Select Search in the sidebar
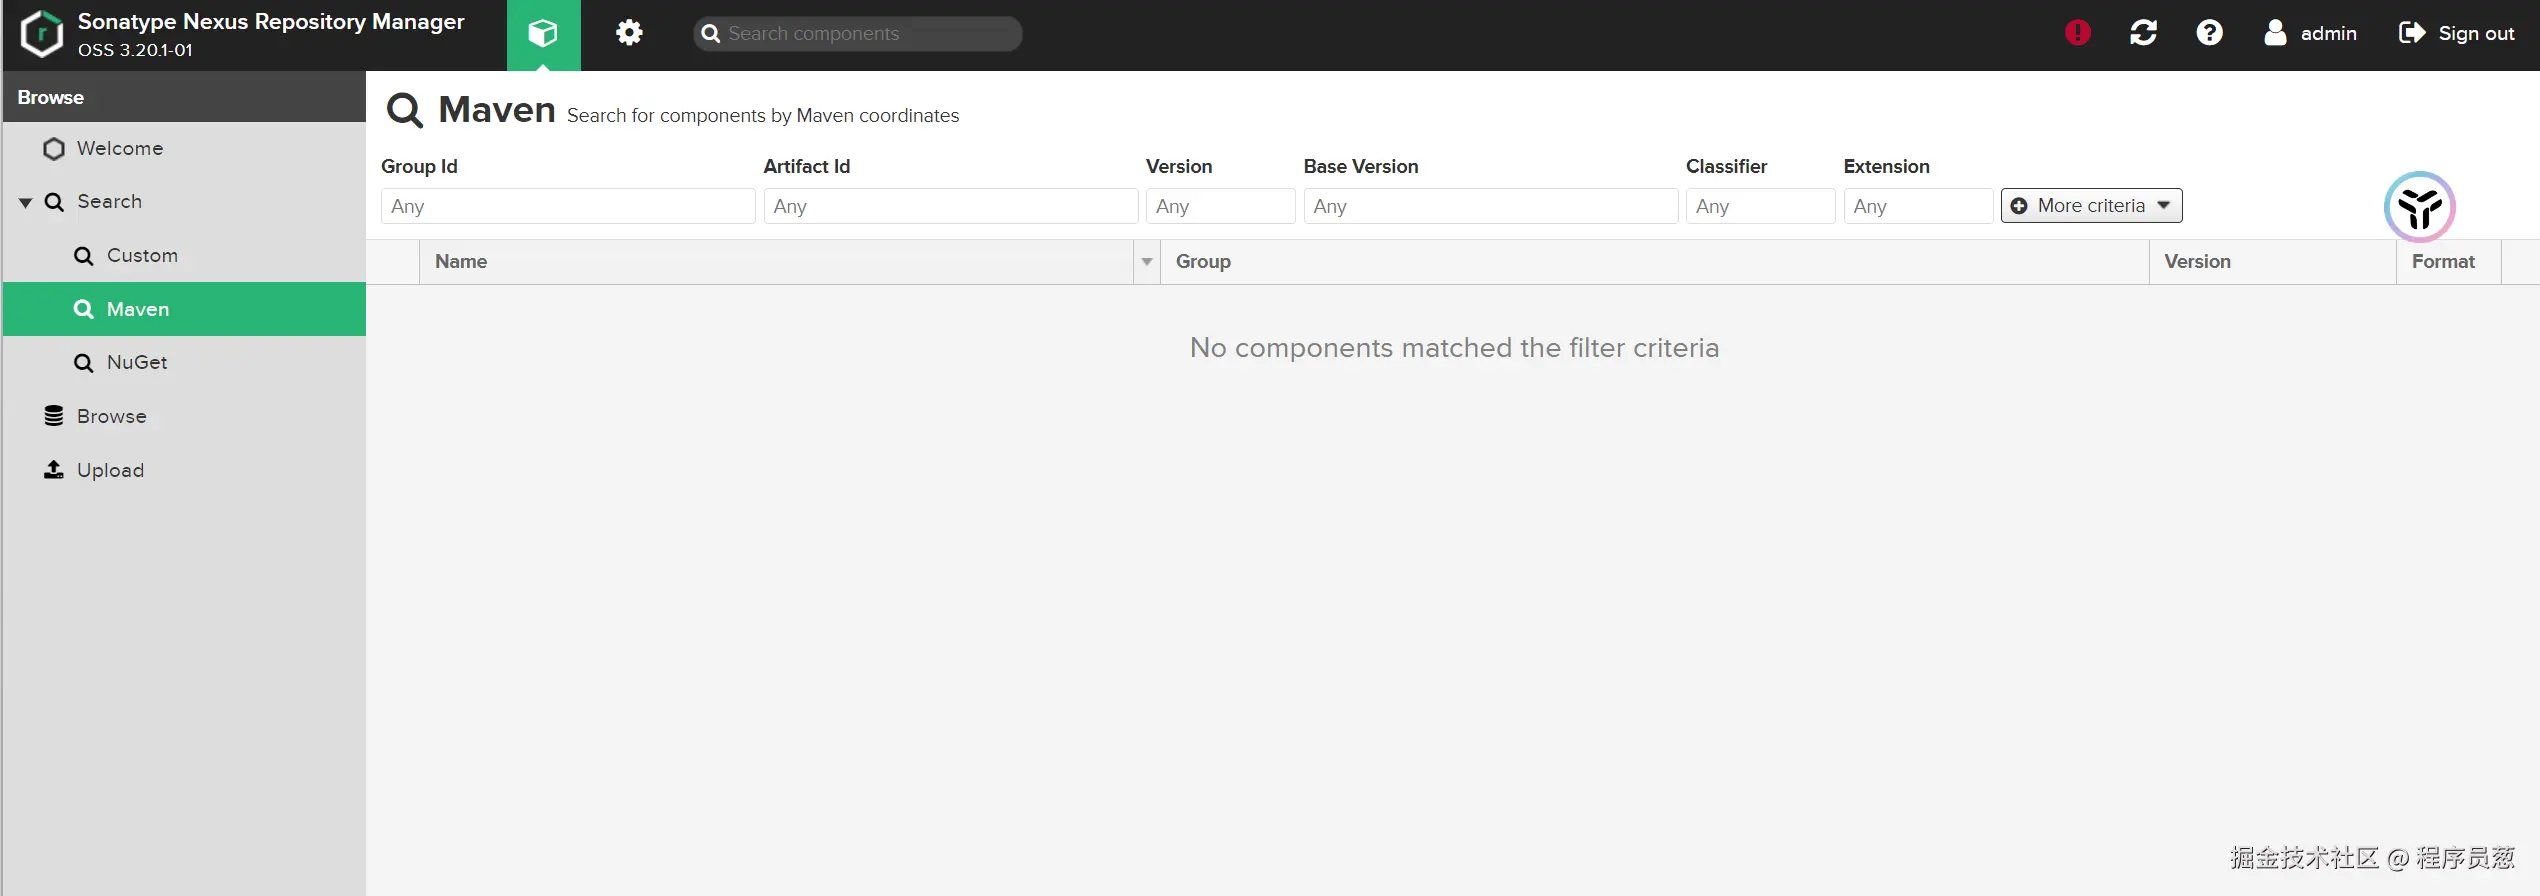The height and width of the screenshot is (896, 2540). point(184,202)
